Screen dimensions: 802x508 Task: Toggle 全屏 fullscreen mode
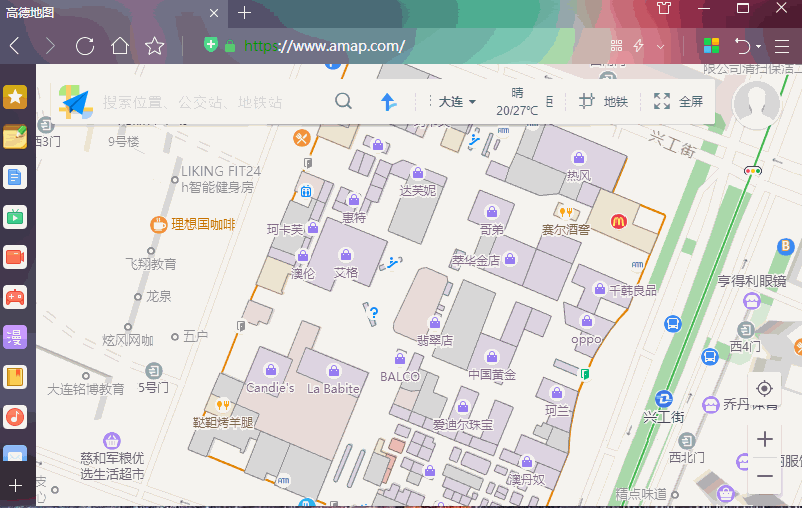coord(678,101)
